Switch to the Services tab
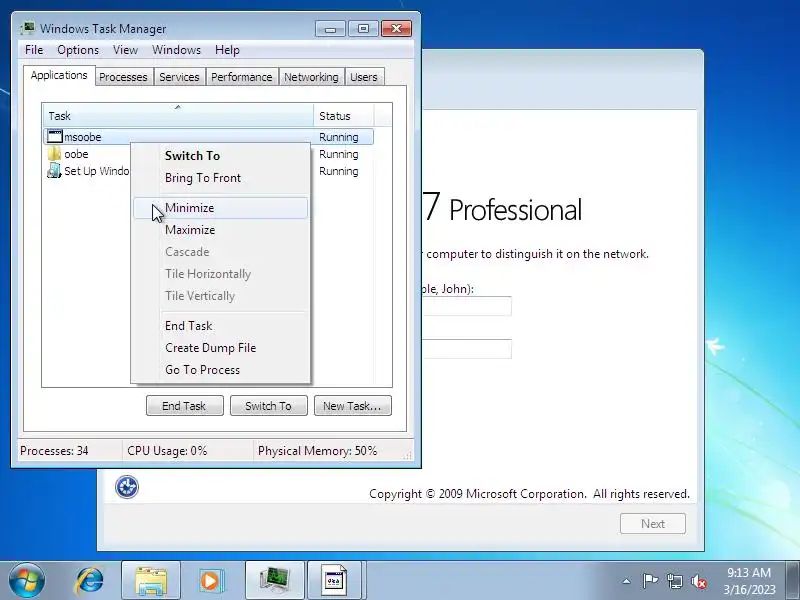 [x=179, y=77]
